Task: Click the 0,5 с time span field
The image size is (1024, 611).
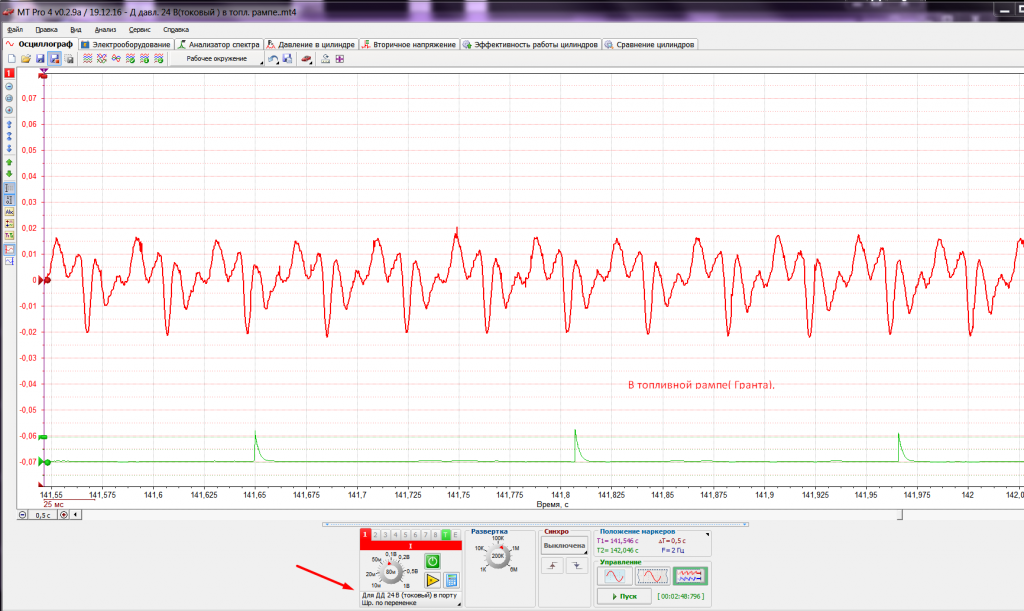Action: point(43,514)
